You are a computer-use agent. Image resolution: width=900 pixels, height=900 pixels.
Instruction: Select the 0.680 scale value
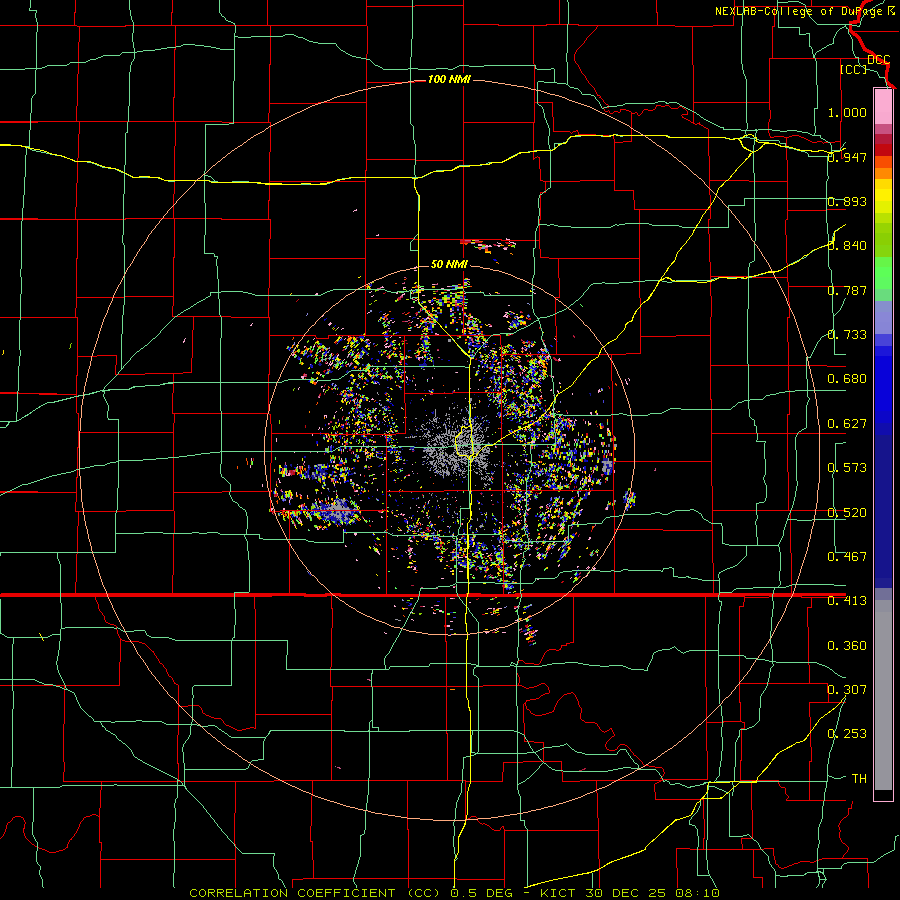847,379
